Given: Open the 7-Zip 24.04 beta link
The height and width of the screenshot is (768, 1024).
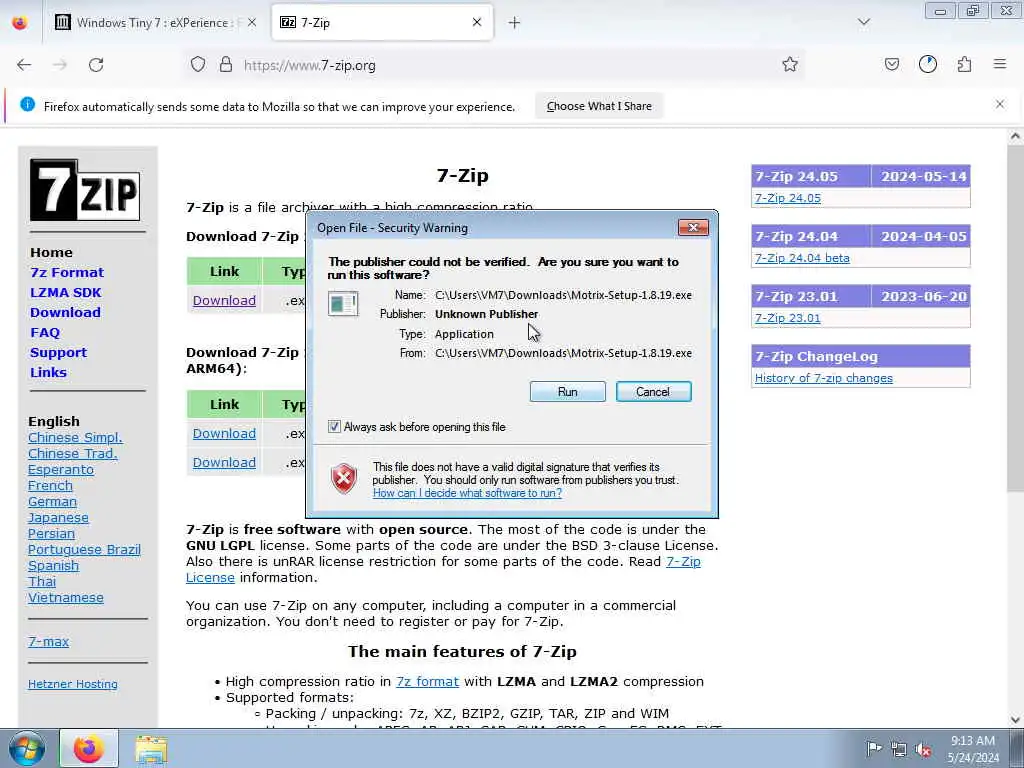Looking at the screenshot, I should coord(802,258).
